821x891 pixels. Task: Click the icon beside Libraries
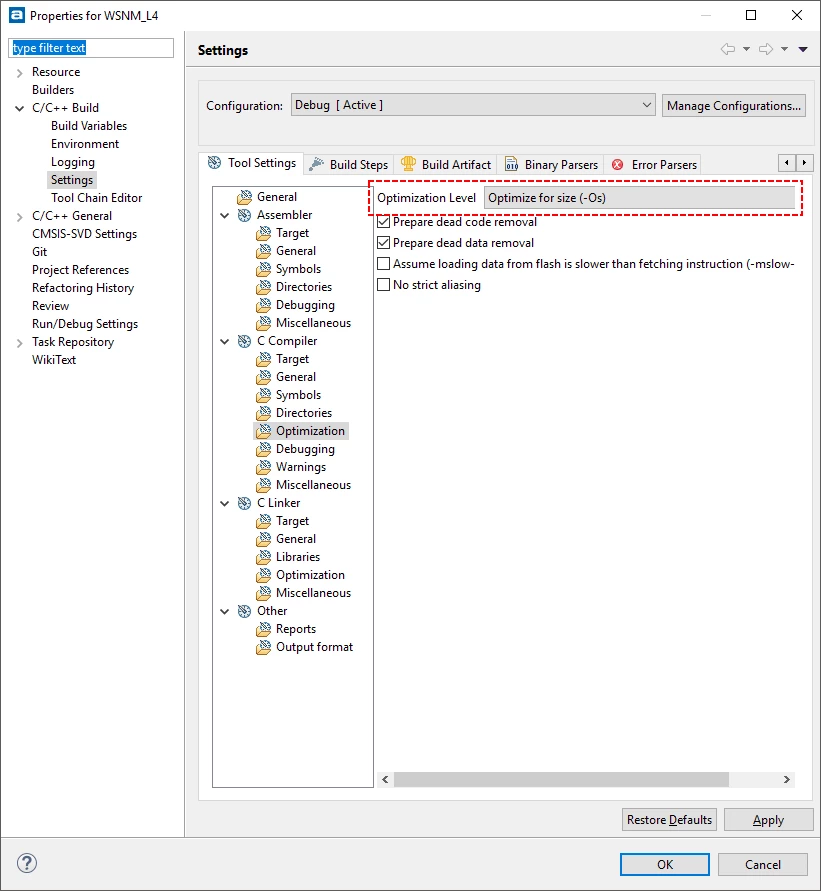(x=264, y=557)
